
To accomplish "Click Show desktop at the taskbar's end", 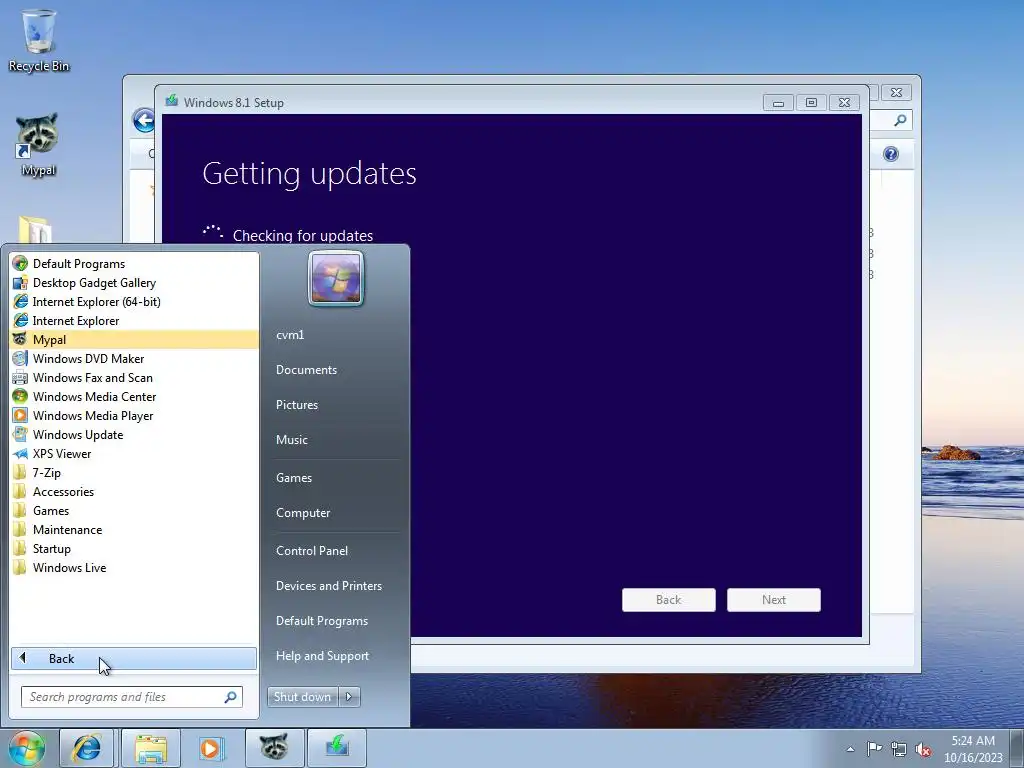I will (1017, 748).
